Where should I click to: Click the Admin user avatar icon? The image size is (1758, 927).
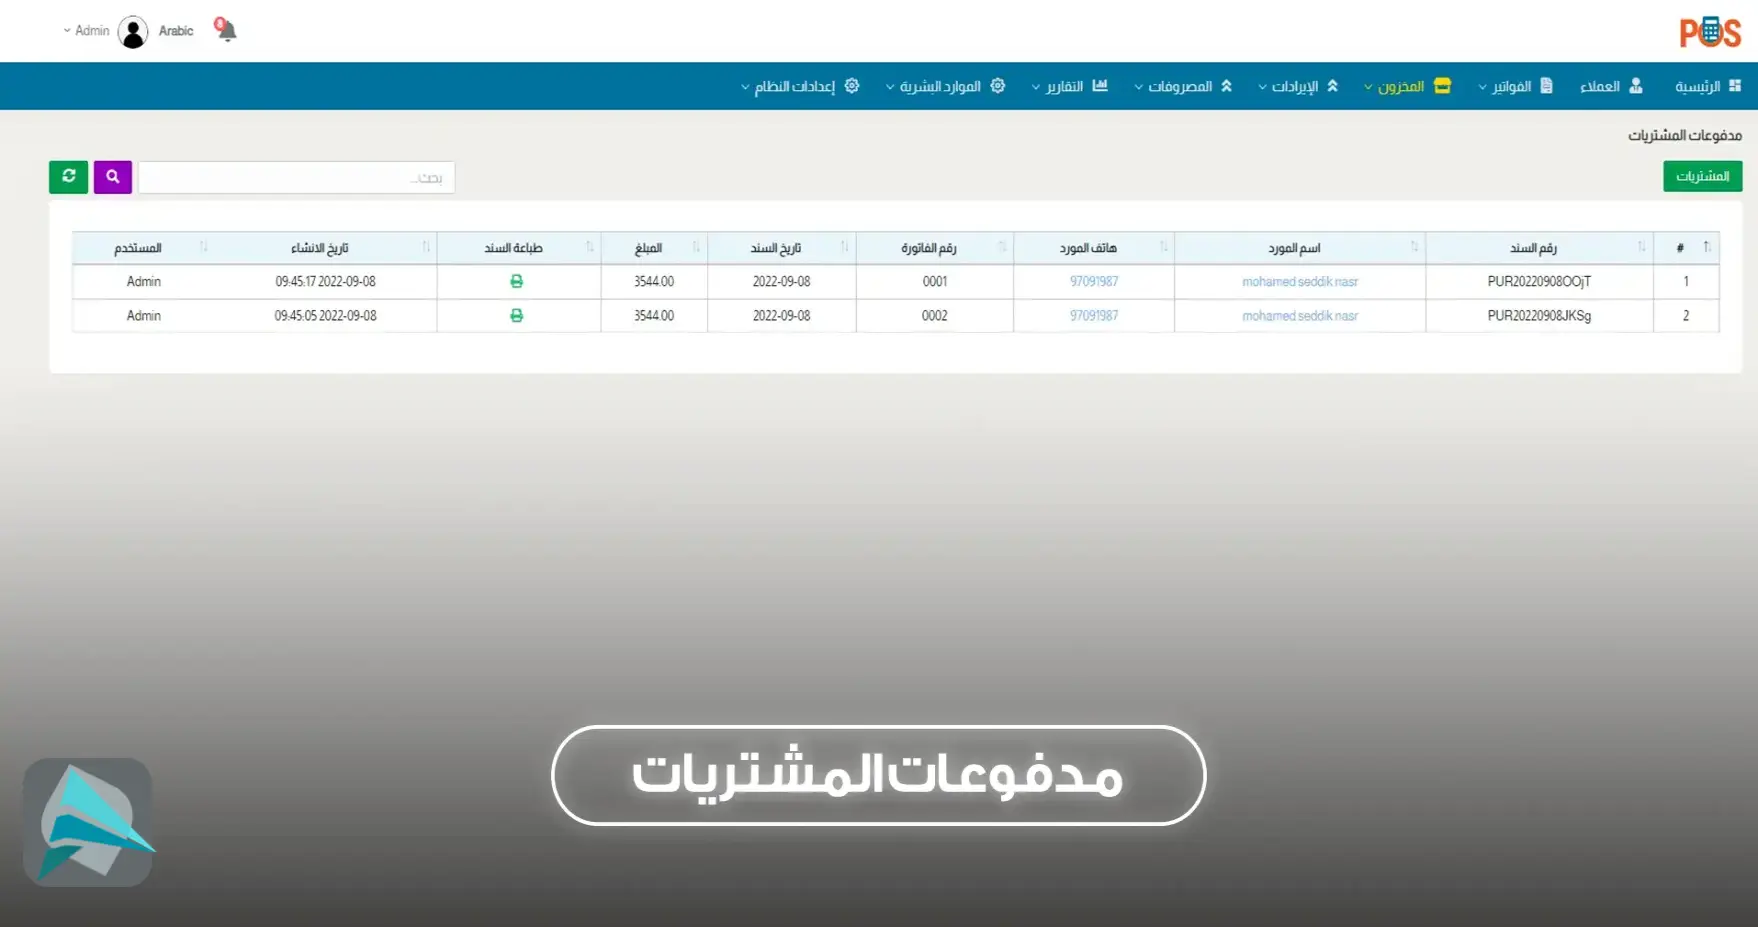pyautogui.click(x=133, y=32)
